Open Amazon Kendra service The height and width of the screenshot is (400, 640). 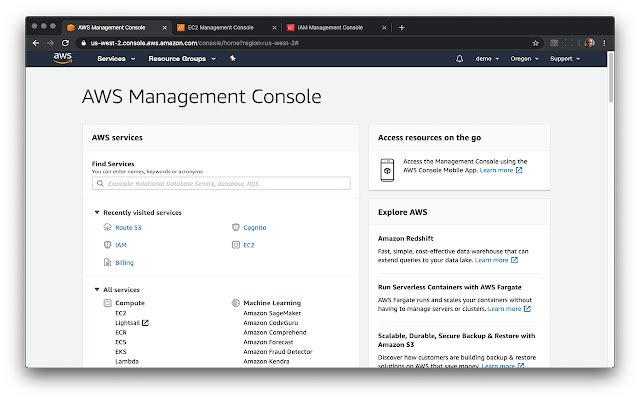pos(266,361)
